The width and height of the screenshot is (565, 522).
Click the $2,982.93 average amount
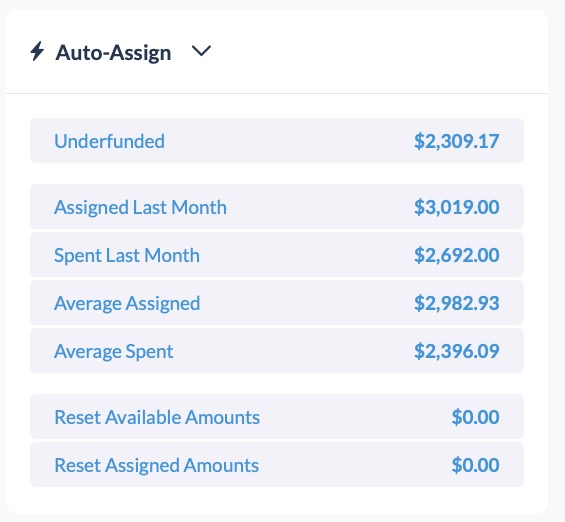click(x=457, y=303)
